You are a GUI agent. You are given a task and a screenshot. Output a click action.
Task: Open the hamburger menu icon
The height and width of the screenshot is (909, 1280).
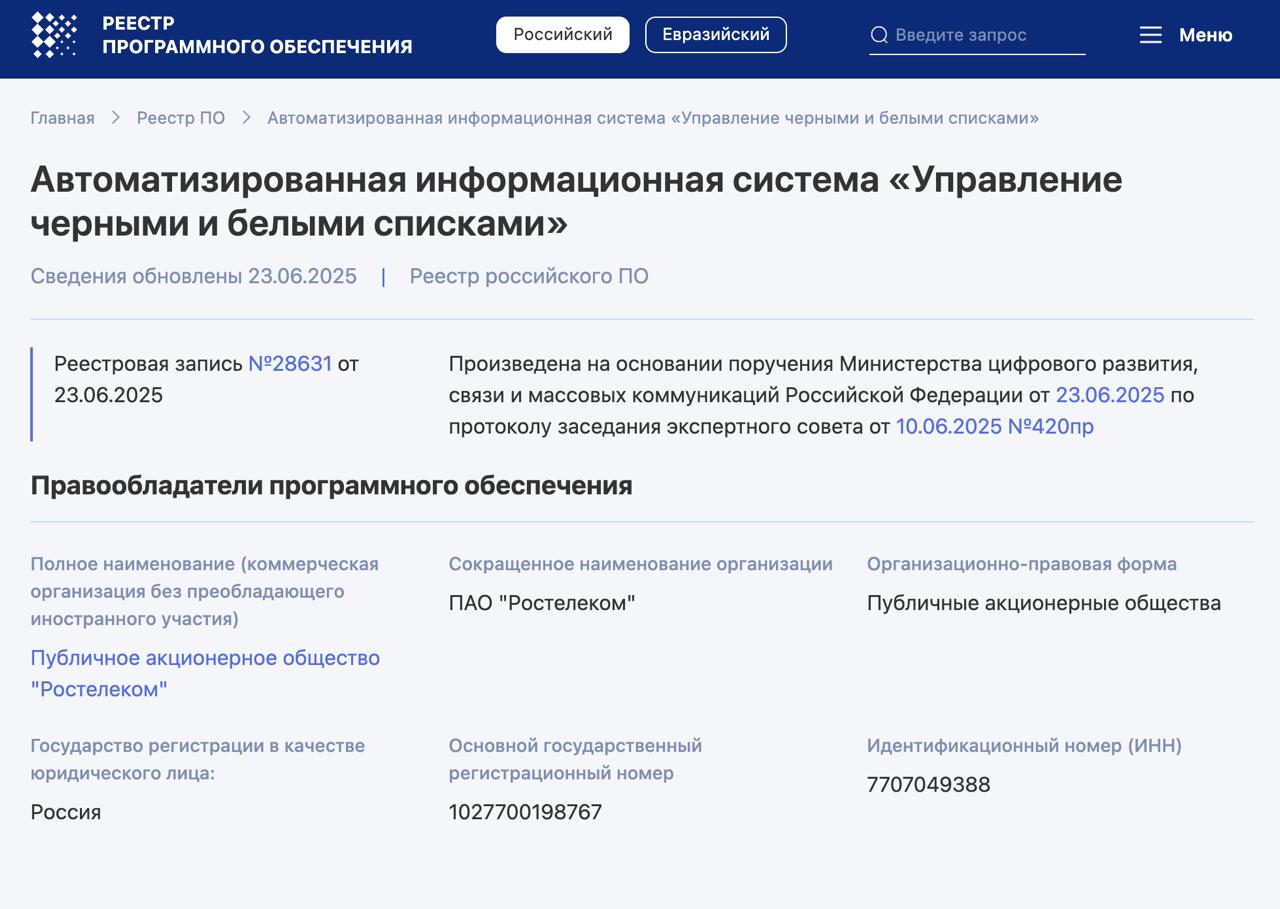coord(1151,35)
